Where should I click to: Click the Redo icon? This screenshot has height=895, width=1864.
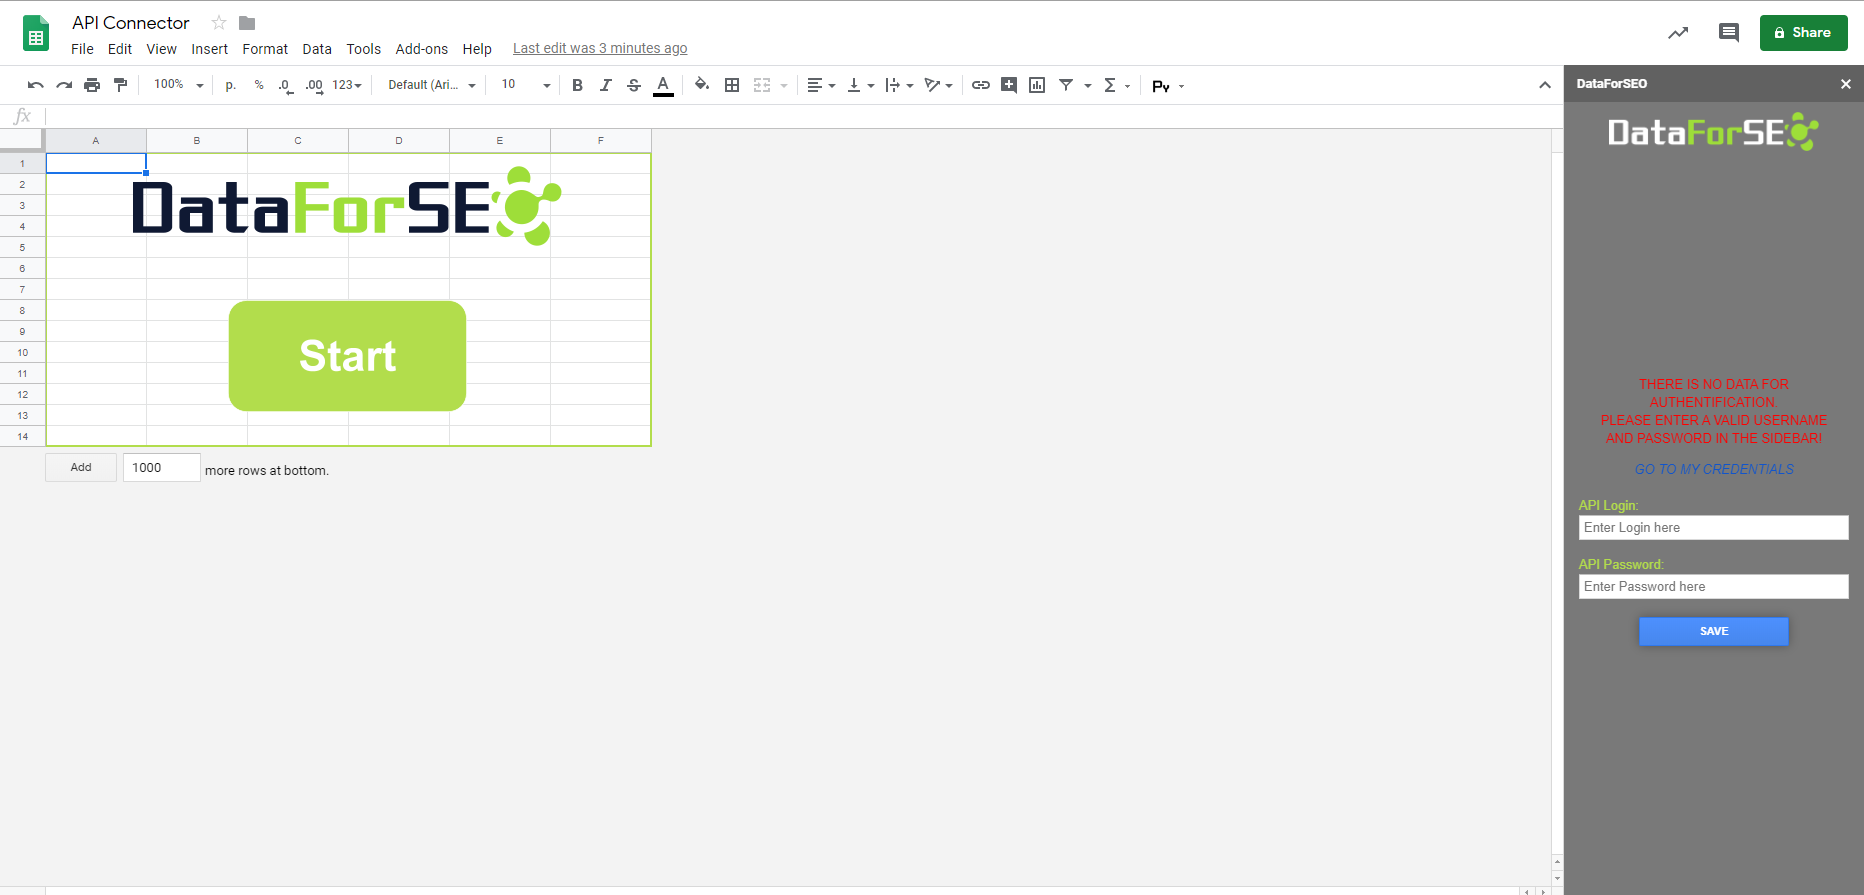(x=64, y=86)
